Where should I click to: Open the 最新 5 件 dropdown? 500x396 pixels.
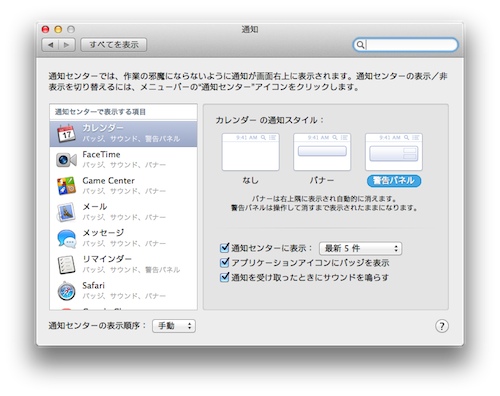coord(360,248)
